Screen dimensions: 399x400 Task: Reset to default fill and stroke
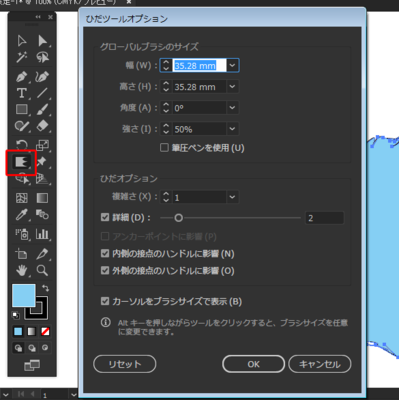click(15, 315)
